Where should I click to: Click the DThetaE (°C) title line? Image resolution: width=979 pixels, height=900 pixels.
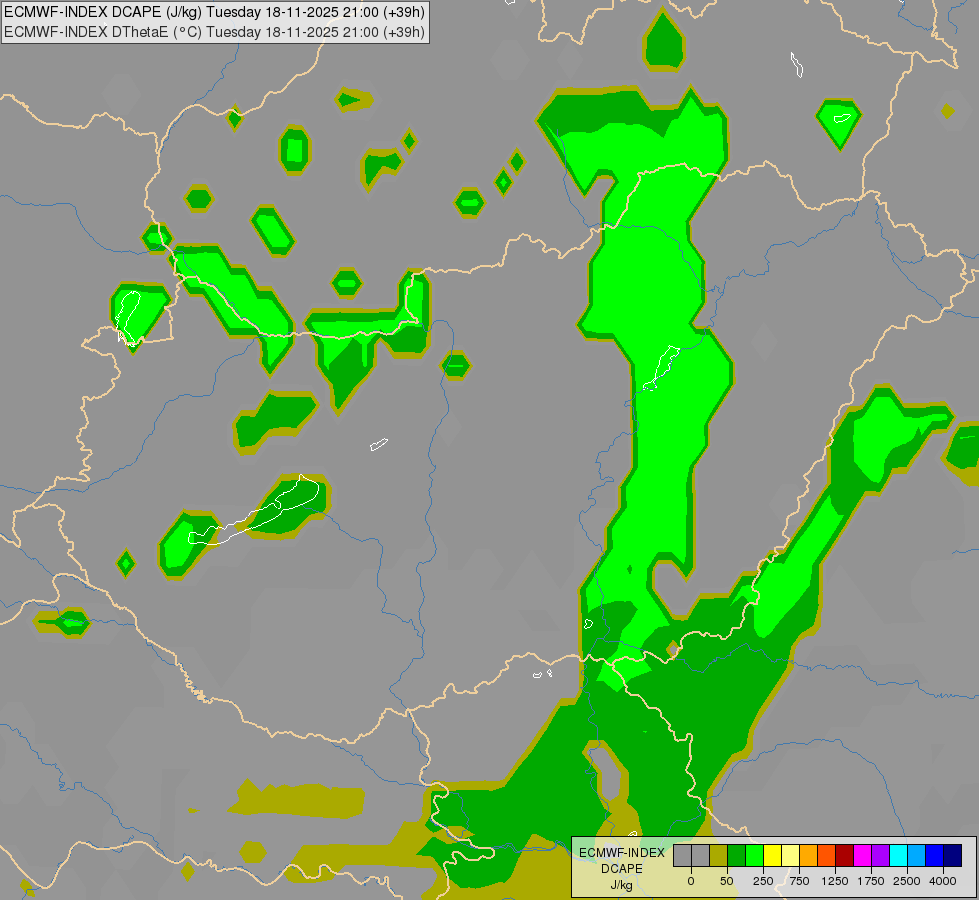[x=214, y=31]
